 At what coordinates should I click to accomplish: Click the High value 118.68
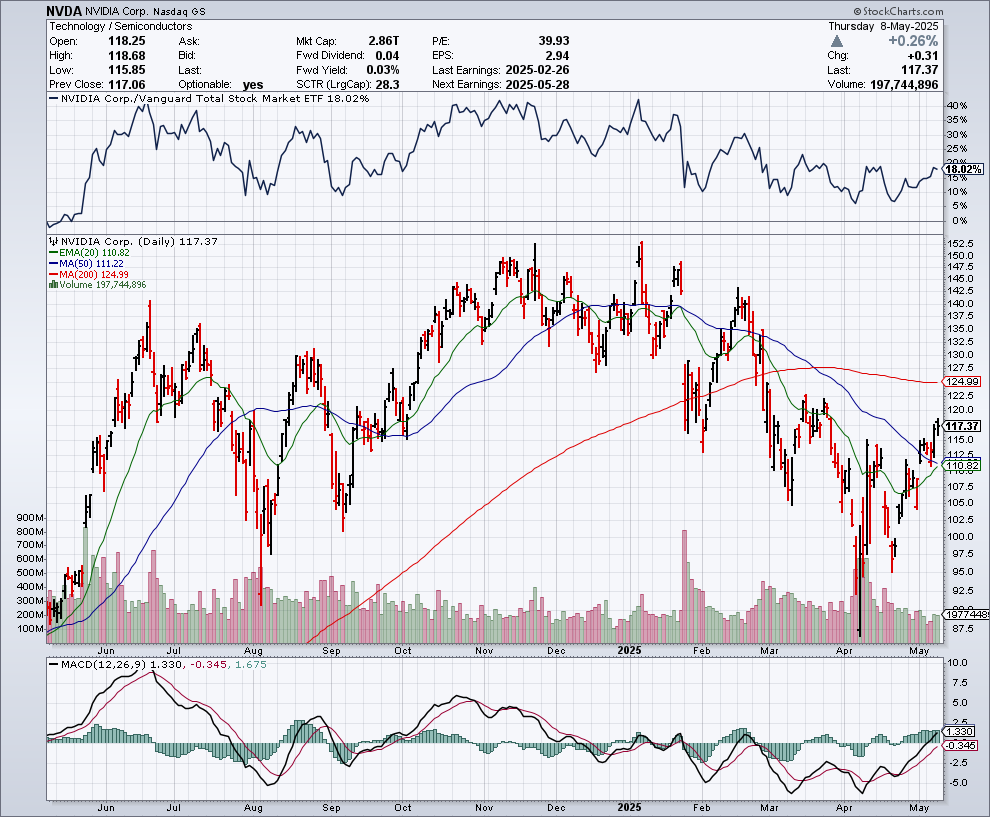pyautogui.click(x=126, y=56)
